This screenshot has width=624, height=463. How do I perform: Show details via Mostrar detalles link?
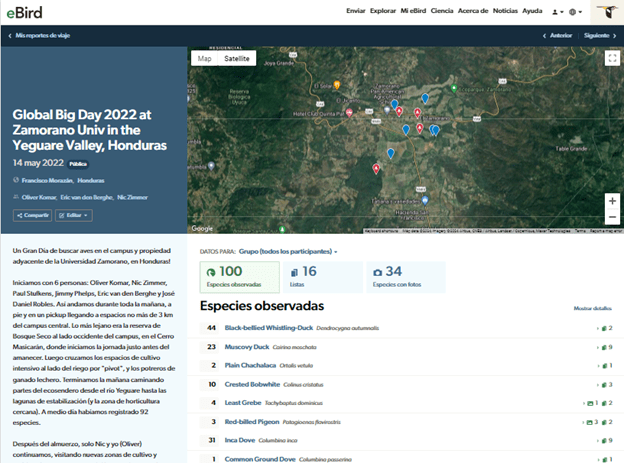click(593, 309)
